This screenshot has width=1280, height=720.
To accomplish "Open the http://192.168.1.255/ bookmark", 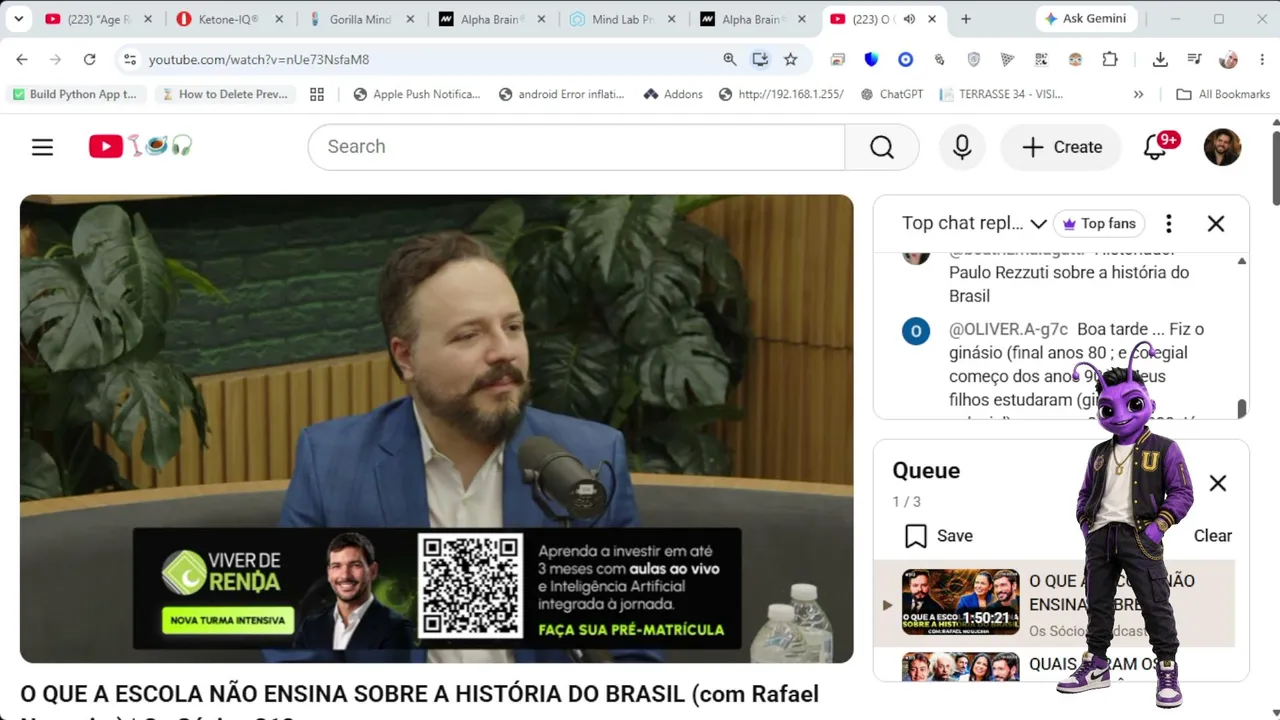I will pos(781,94).
